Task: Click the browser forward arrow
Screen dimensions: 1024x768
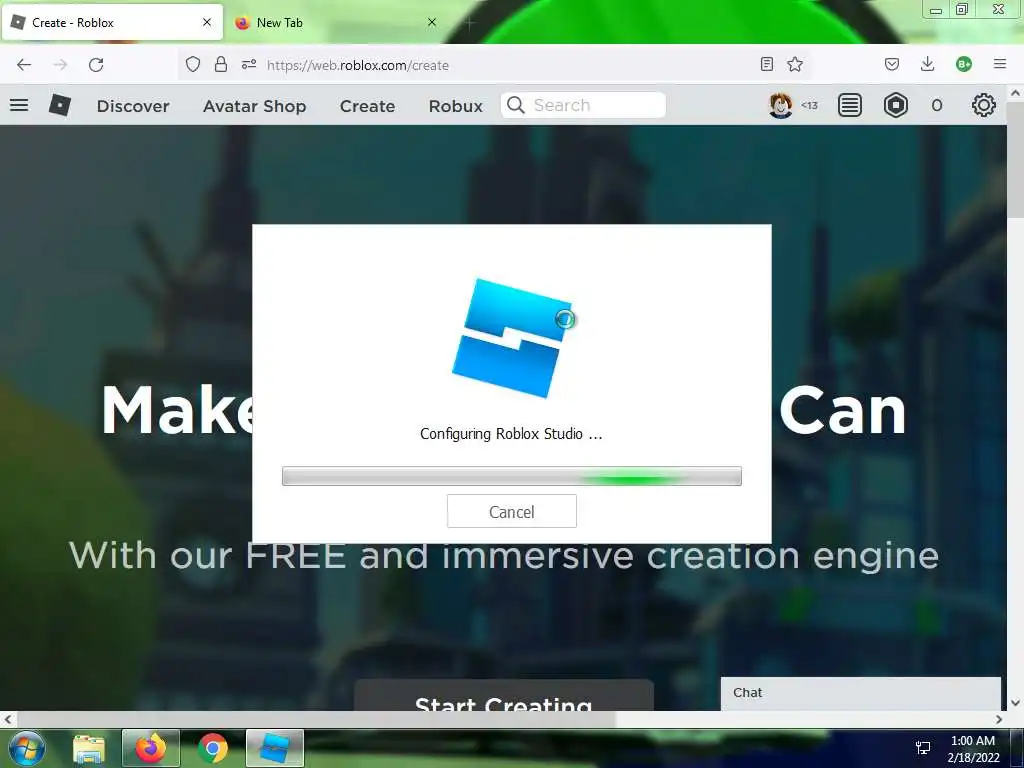Action: coord(60,65)
